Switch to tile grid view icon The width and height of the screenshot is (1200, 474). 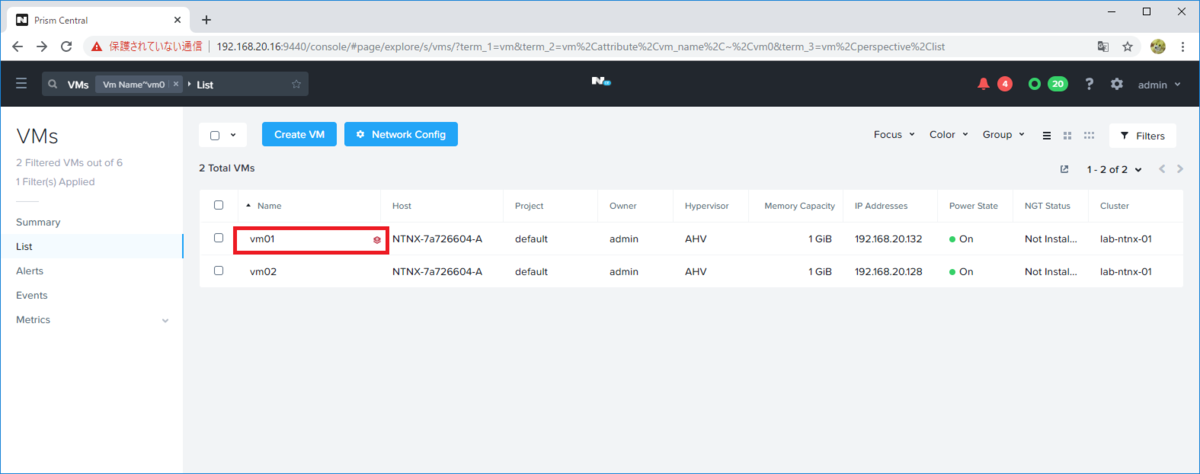(1068, 135)
